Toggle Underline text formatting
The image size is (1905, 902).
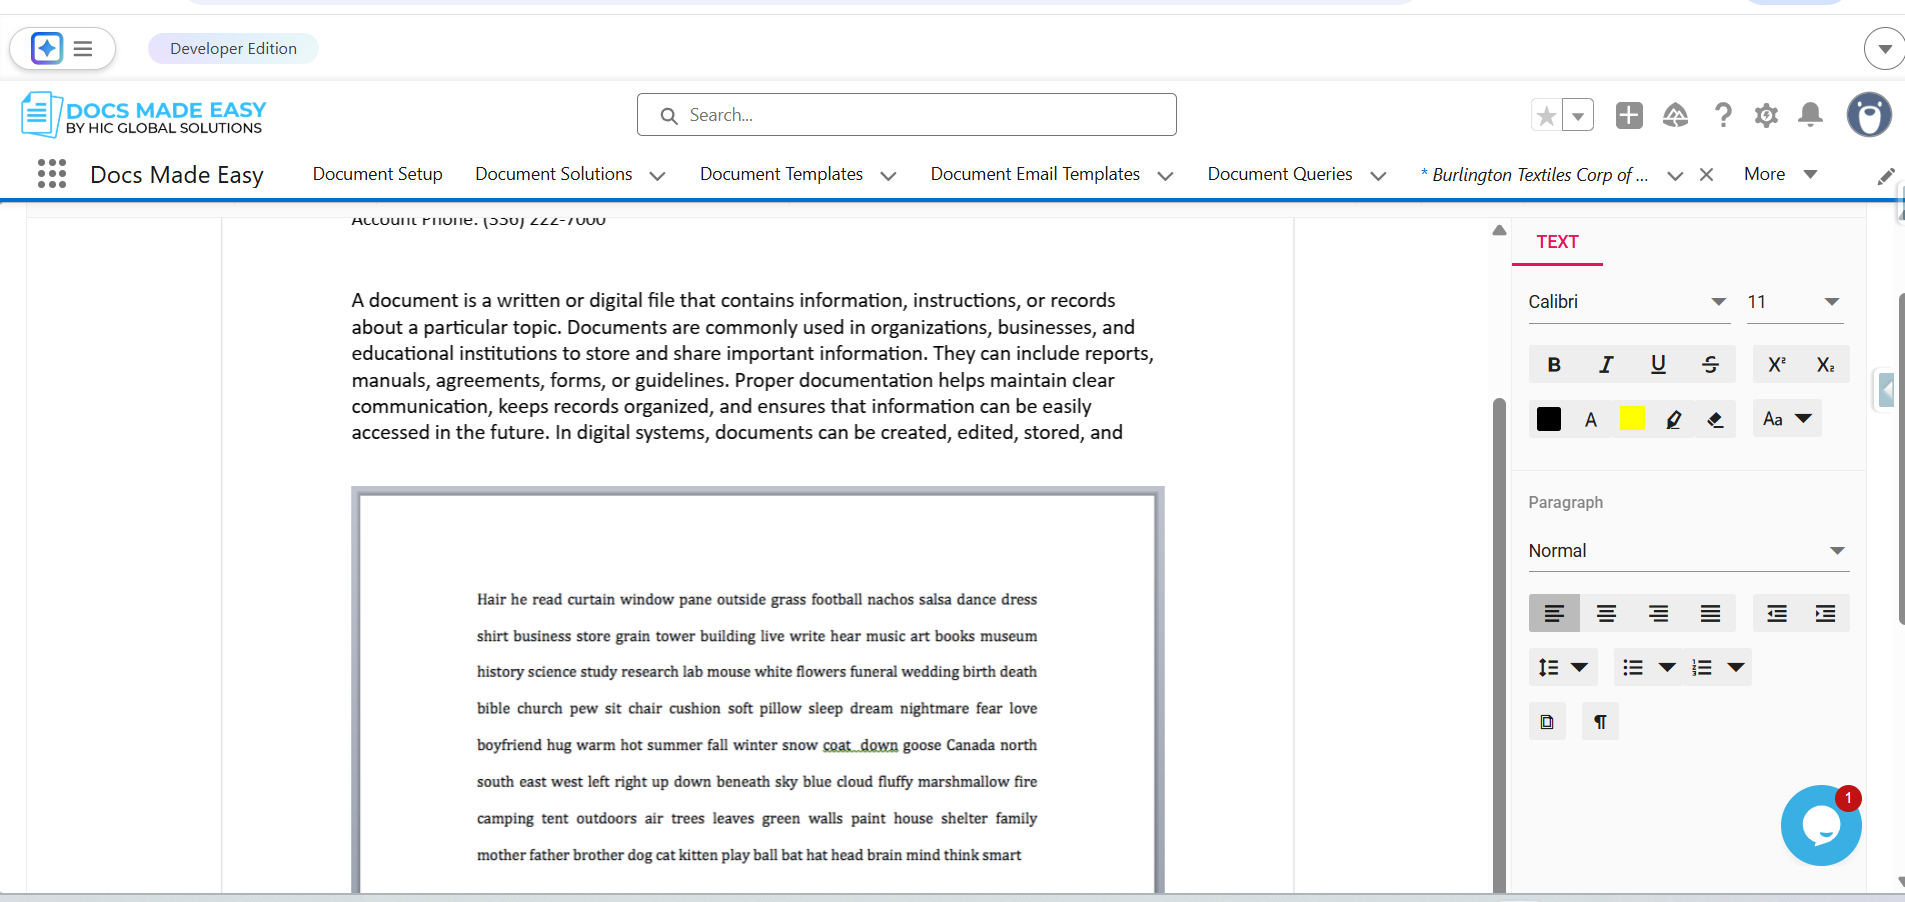(1658, 365)
